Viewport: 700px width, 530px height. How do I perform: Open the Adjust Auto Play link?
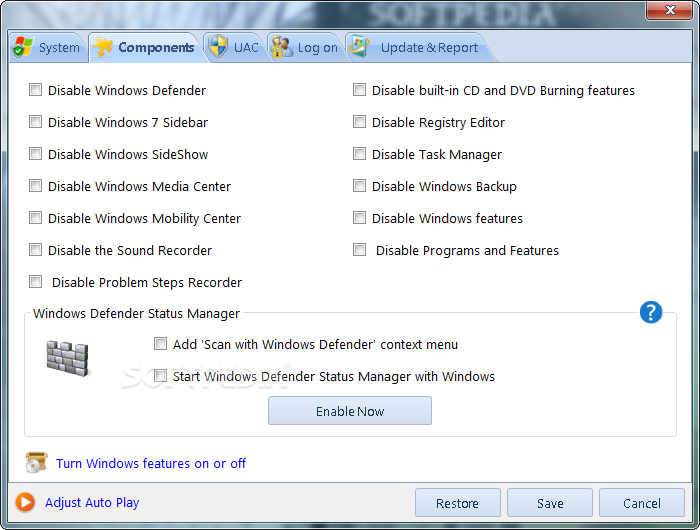(92, 503)
